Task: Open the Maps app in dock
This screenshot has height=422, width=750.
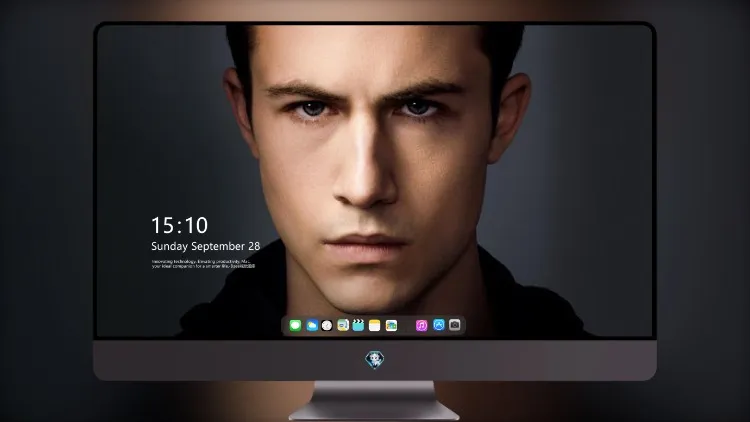Action: (343, 325)
